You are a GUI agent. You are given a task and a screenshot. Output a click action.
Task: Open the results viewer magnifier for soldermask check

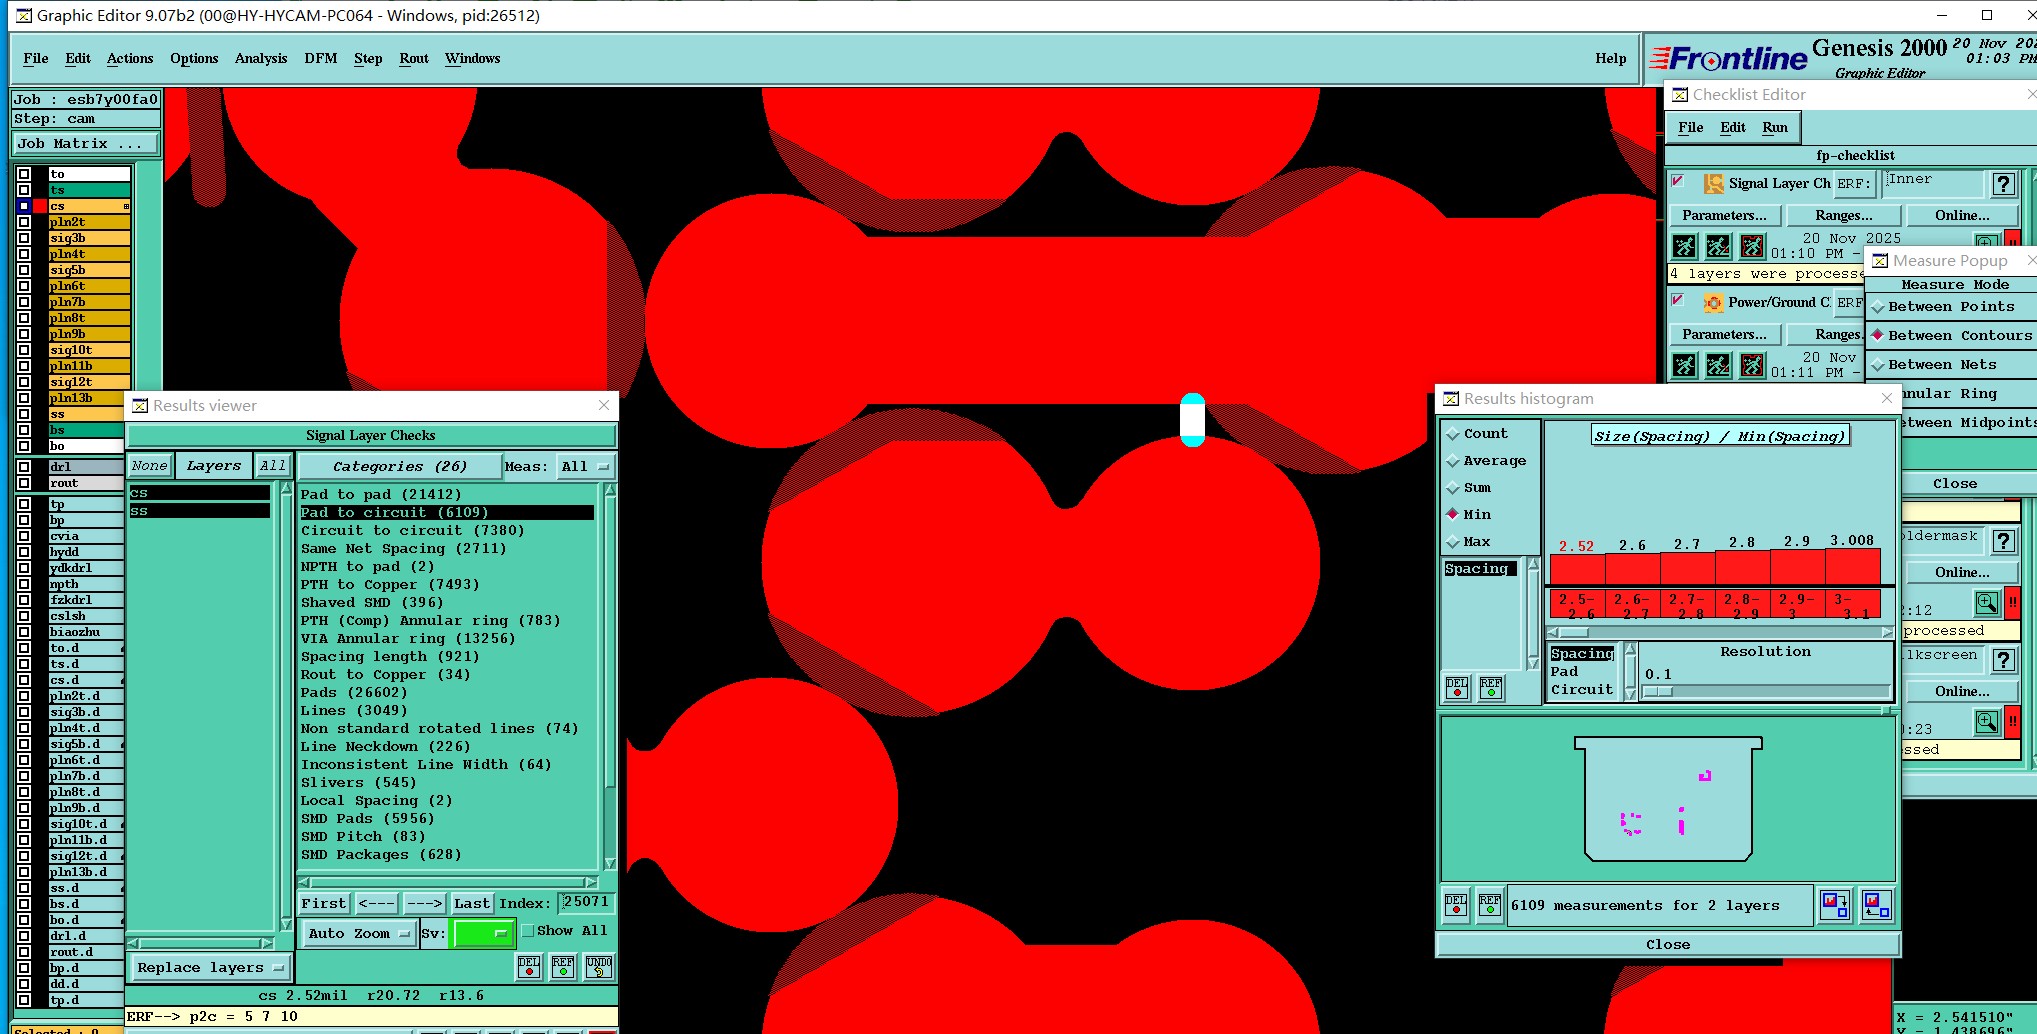1987,603
